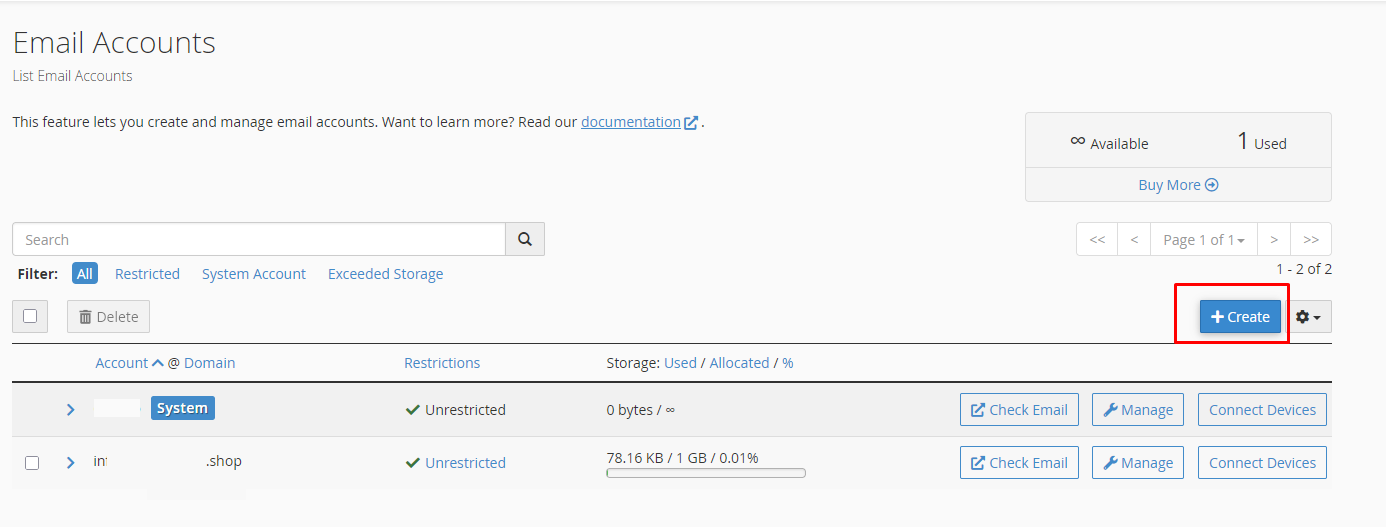Check the .shop account row checkbox
The width and height of the screenshot is (1386, 527).
(32, 463)
